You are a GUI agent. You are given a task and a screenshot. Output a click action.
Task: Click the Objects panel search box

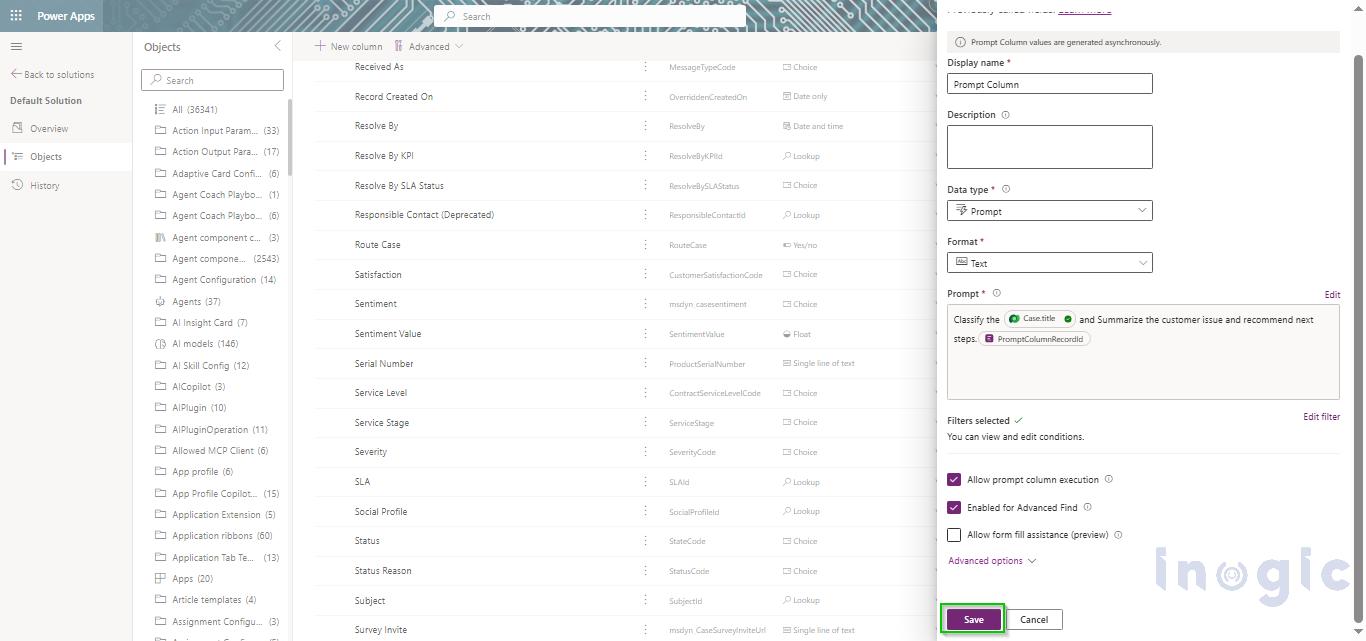click(212, 80)
